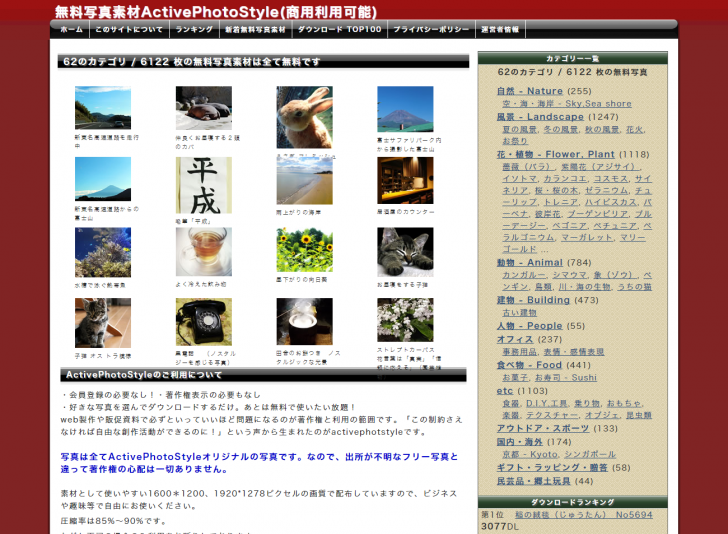Open ギフト・ラッピング・贈答 category
The height and width of the screenshot is (534, 728).
552,468
